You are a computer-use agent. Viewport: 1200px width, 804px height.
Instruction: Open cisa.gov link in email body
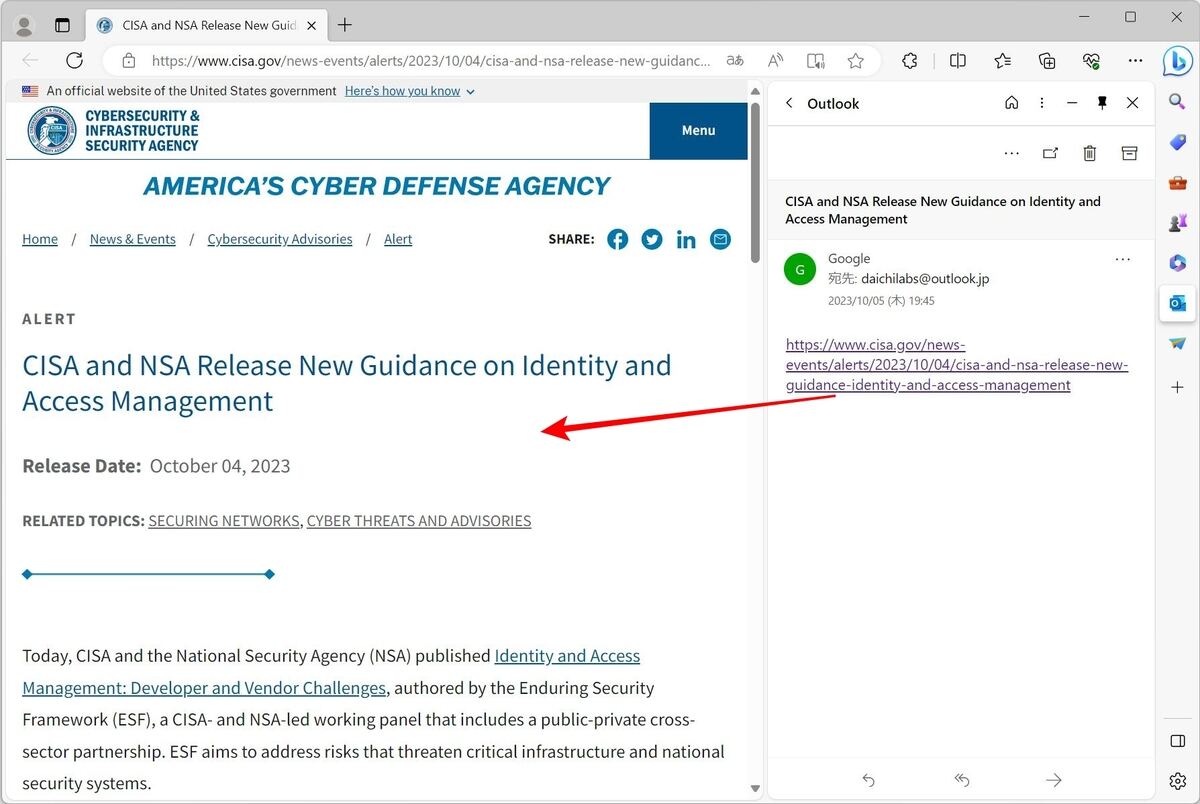tap(957, 365)
